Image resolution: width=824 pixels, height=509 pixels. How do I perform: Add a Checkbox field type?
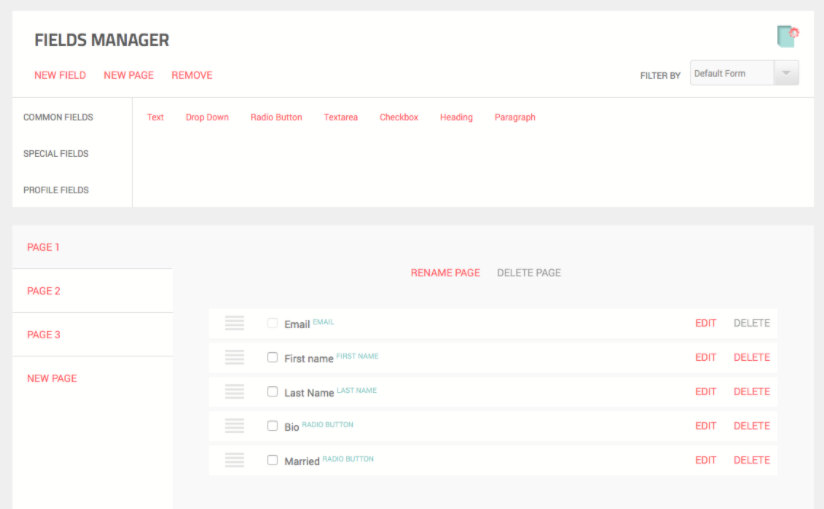[399, 117]
